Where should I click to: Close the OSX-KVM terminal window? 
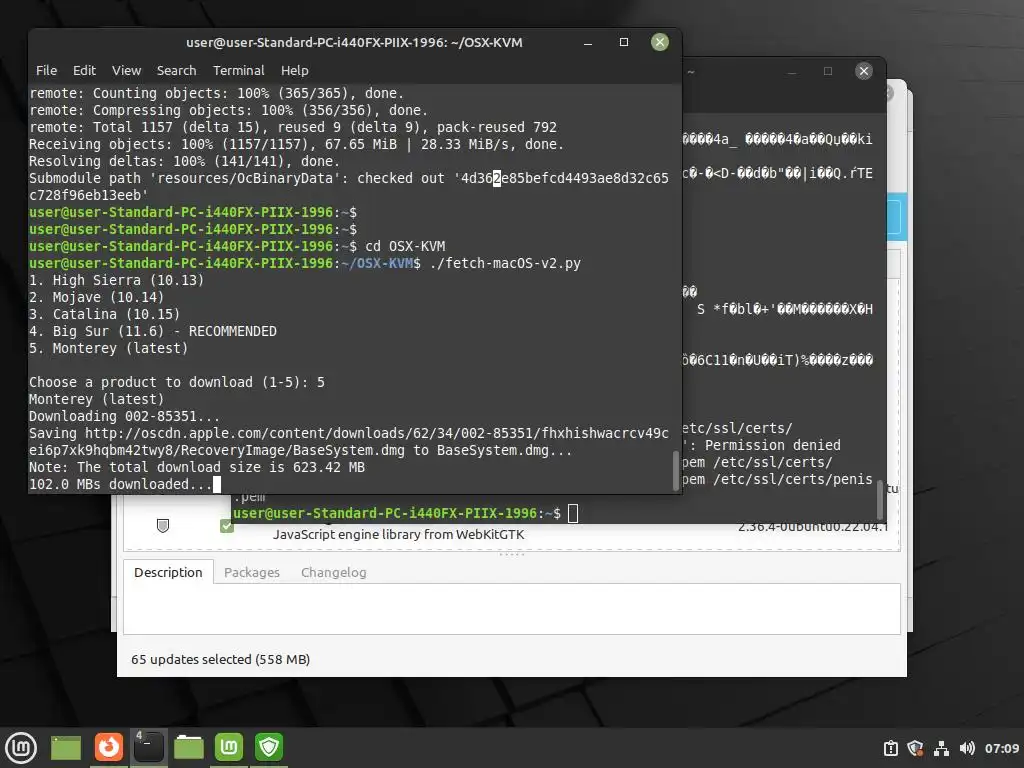pyautogui.click(x=660, y=42)
